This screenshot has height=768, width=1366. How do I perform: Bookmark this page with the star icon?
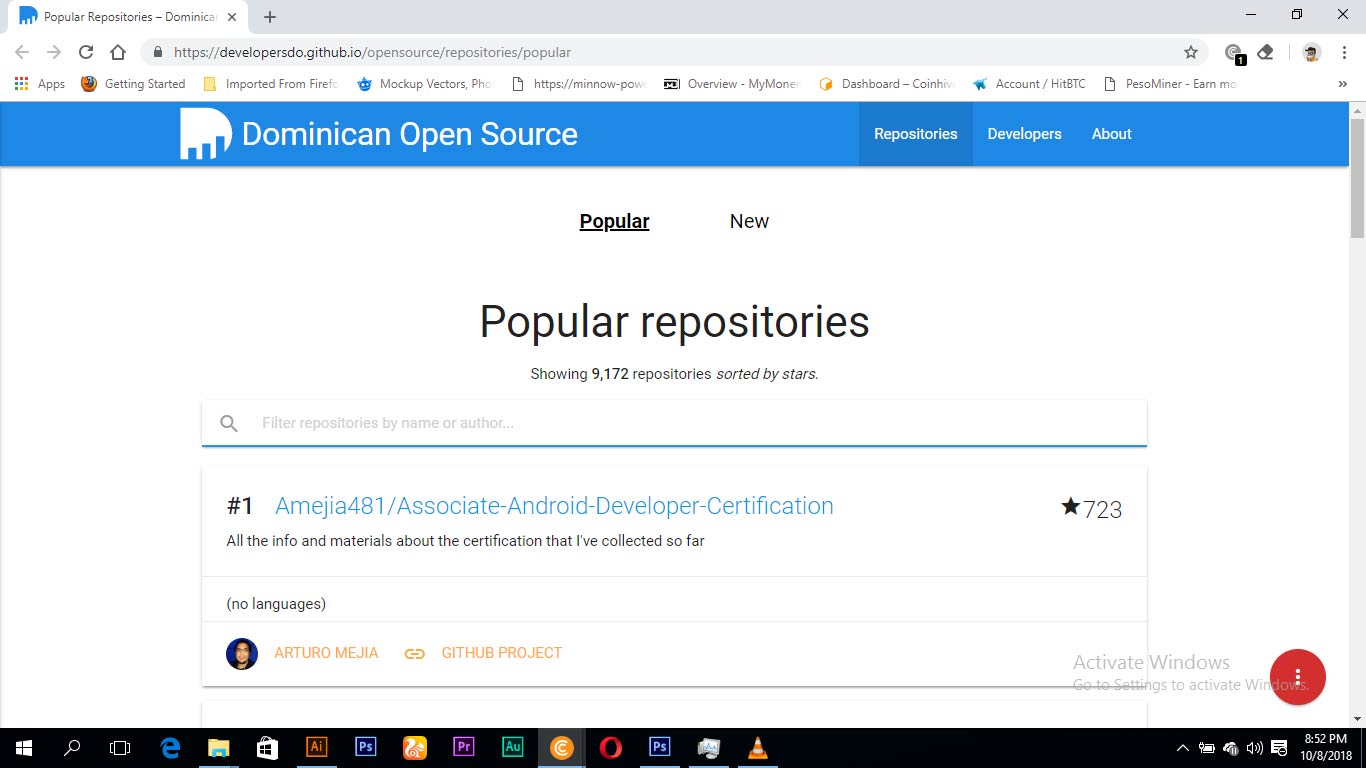click(x=1190, y=52)
